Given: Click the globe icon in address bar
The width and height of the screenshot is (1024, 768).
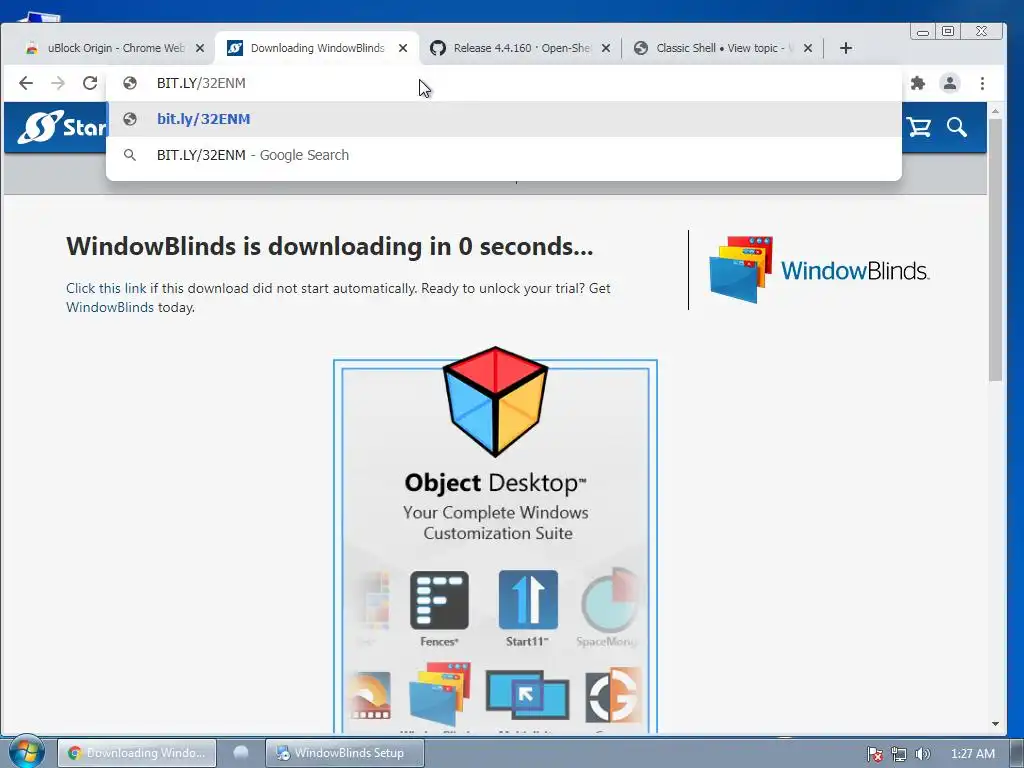Looking at the screenshot, I should [130, 83].
